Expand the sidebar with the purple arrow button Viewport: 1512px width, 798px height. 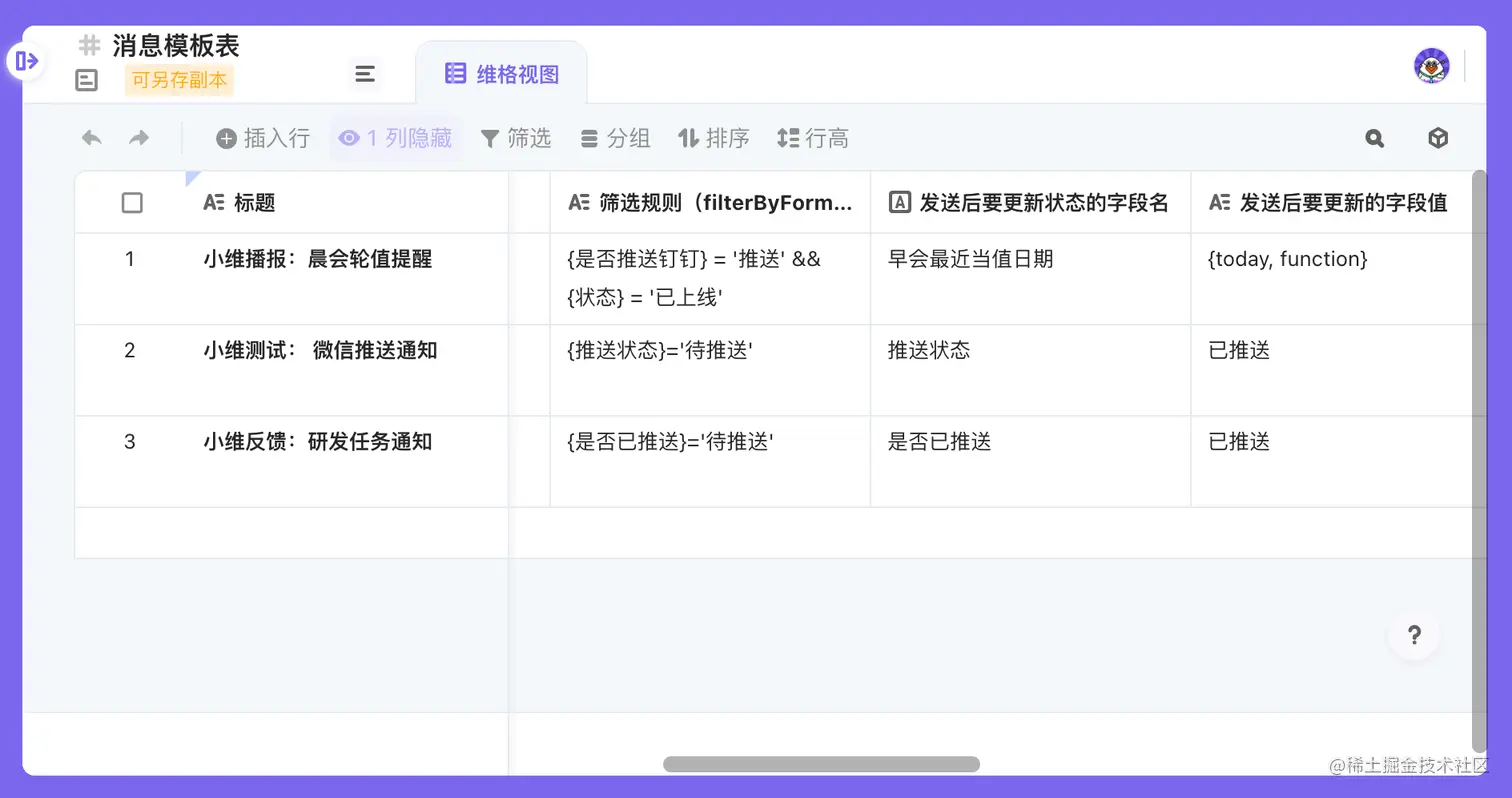click(27, 61)
